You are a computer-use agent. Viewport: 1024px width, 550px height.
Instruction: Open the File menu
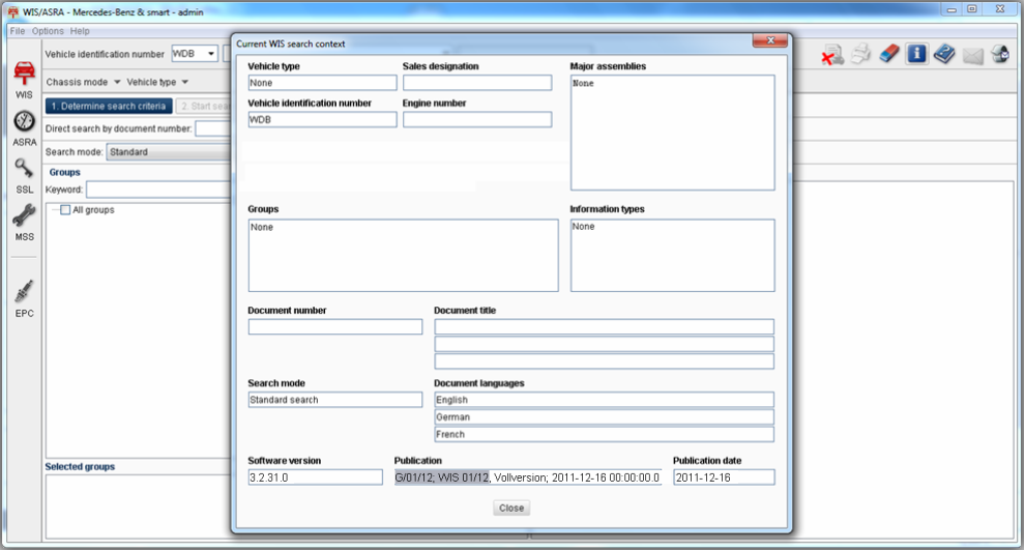click(17, 31)
